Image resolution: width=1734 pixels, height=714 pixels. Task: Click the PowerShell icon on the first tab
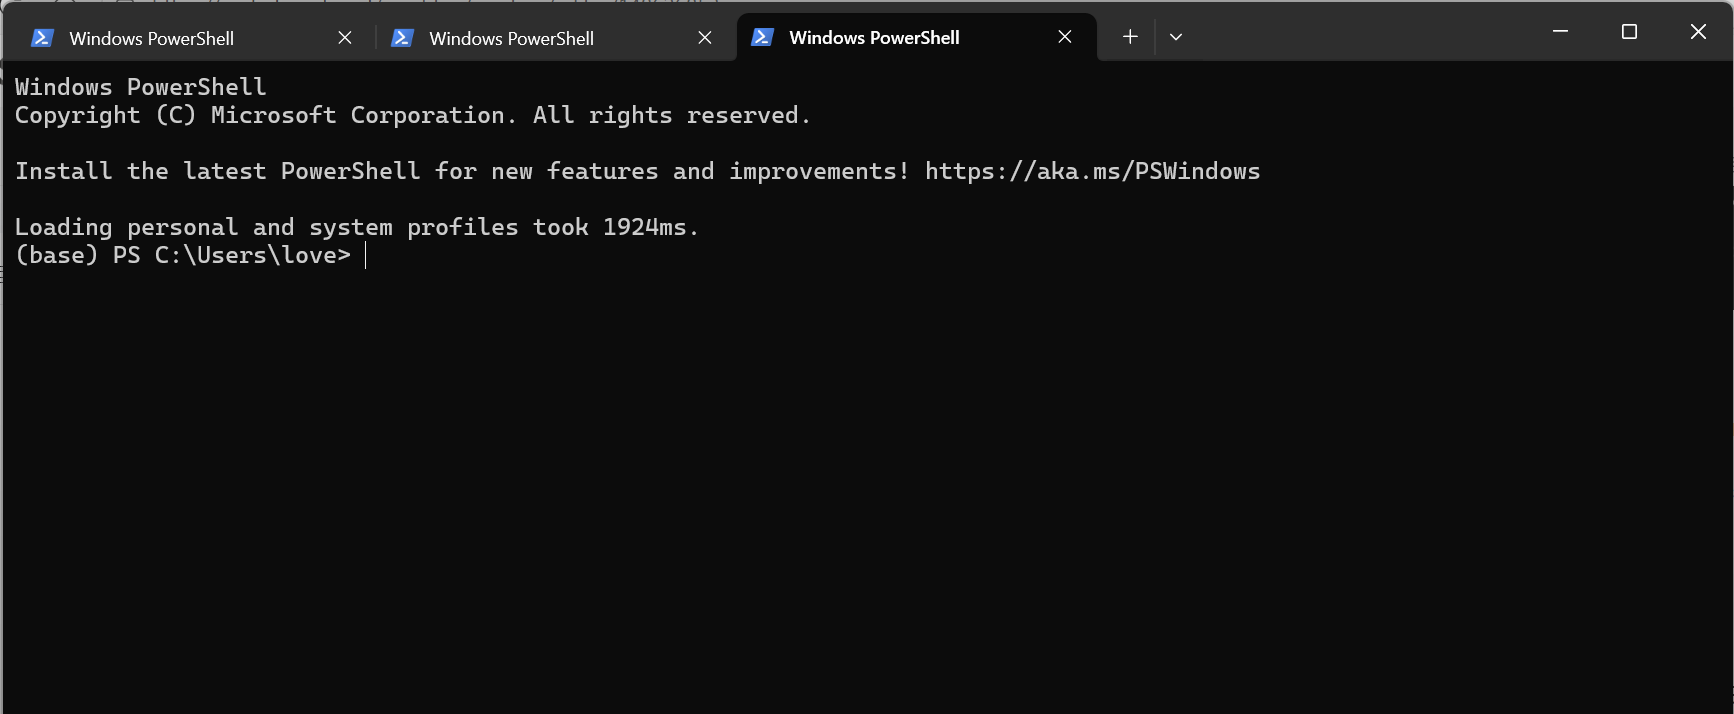42,37
